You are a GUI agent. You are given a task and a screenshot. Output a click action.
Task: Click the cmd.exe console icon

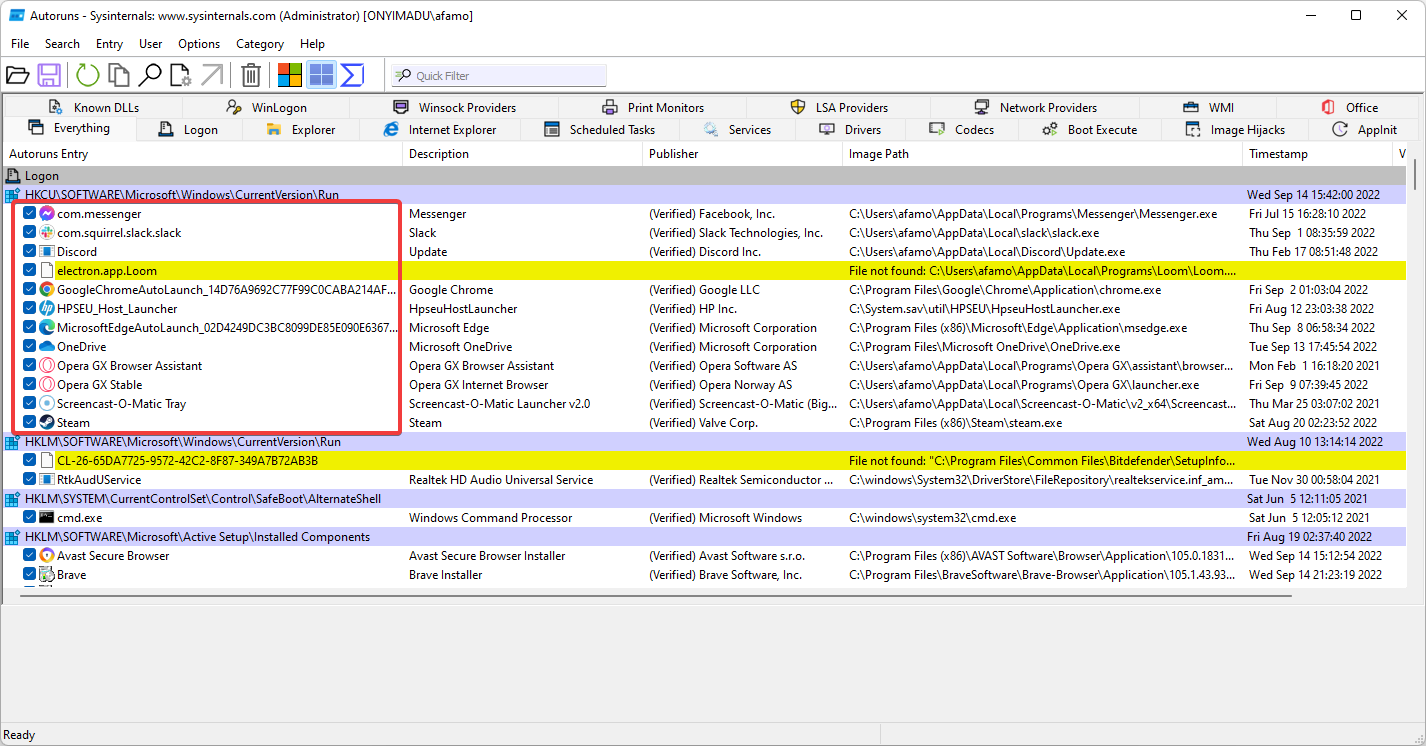[x=47, y=518]
